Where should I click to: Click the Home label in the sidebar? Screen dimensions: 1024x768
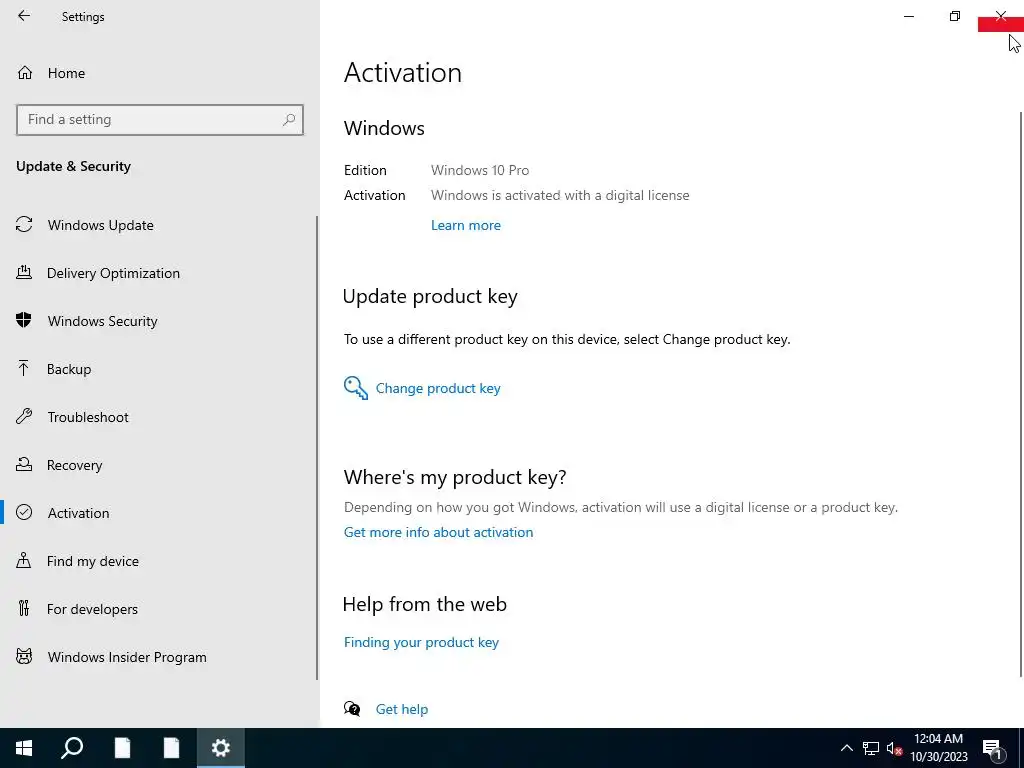click(x=66, y=73)
